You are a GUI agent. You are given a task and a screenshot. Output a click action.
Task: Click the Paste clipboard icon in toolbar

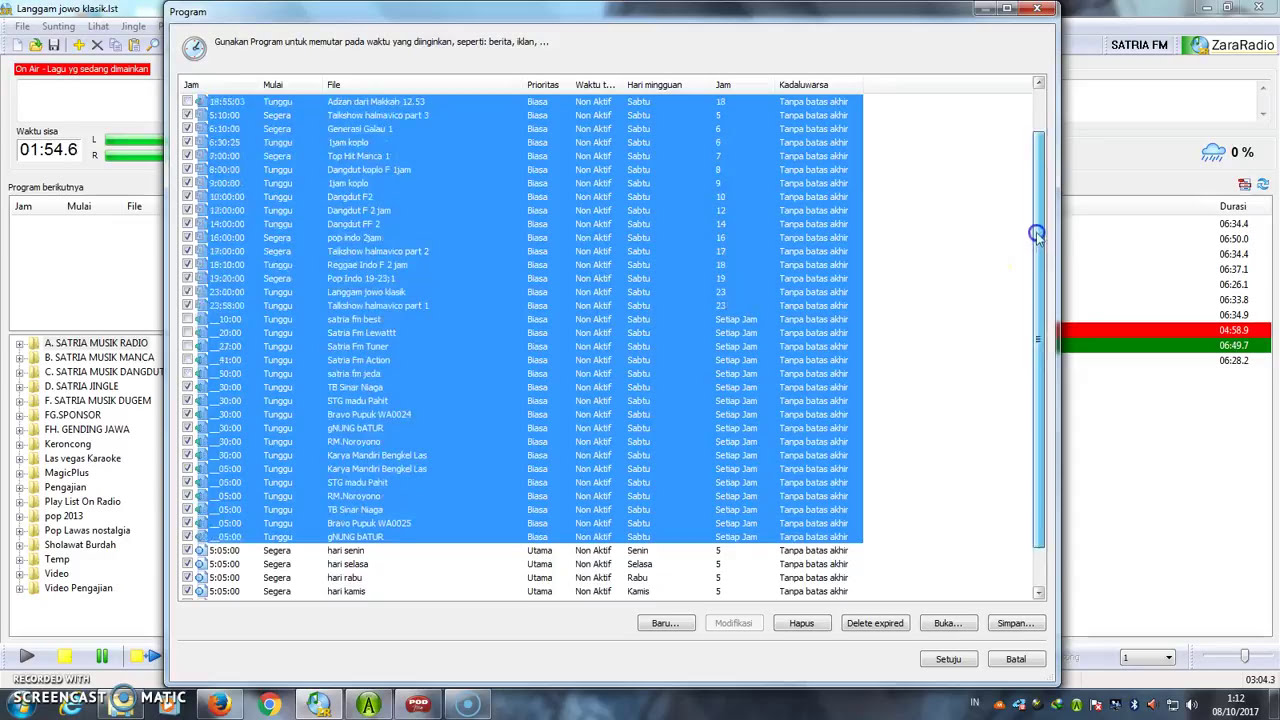tap(134, 45)
